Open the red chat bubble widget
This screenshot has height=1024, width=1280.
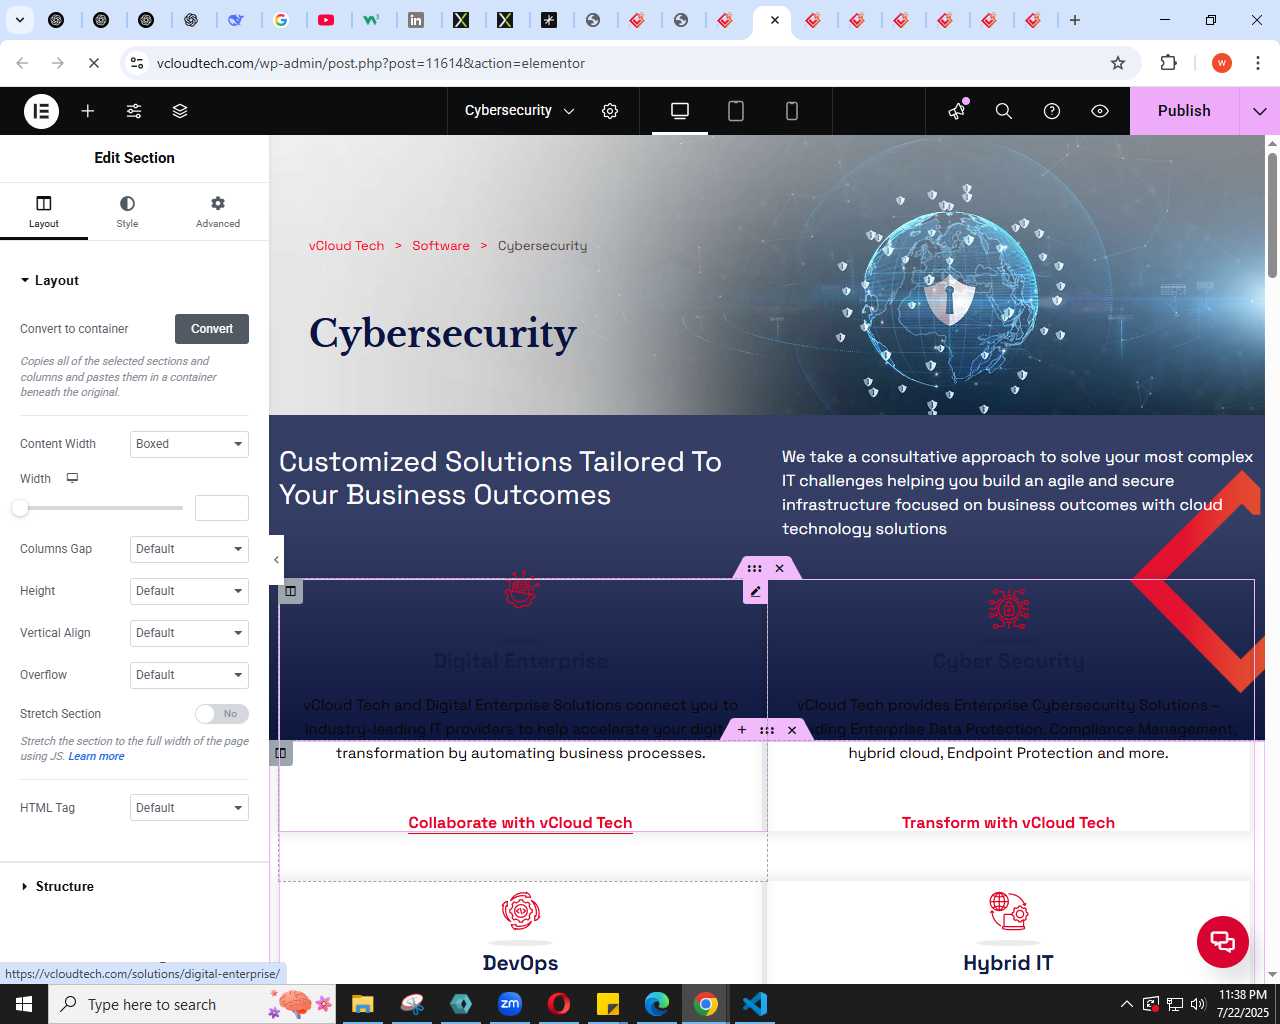pos(1223,941)
